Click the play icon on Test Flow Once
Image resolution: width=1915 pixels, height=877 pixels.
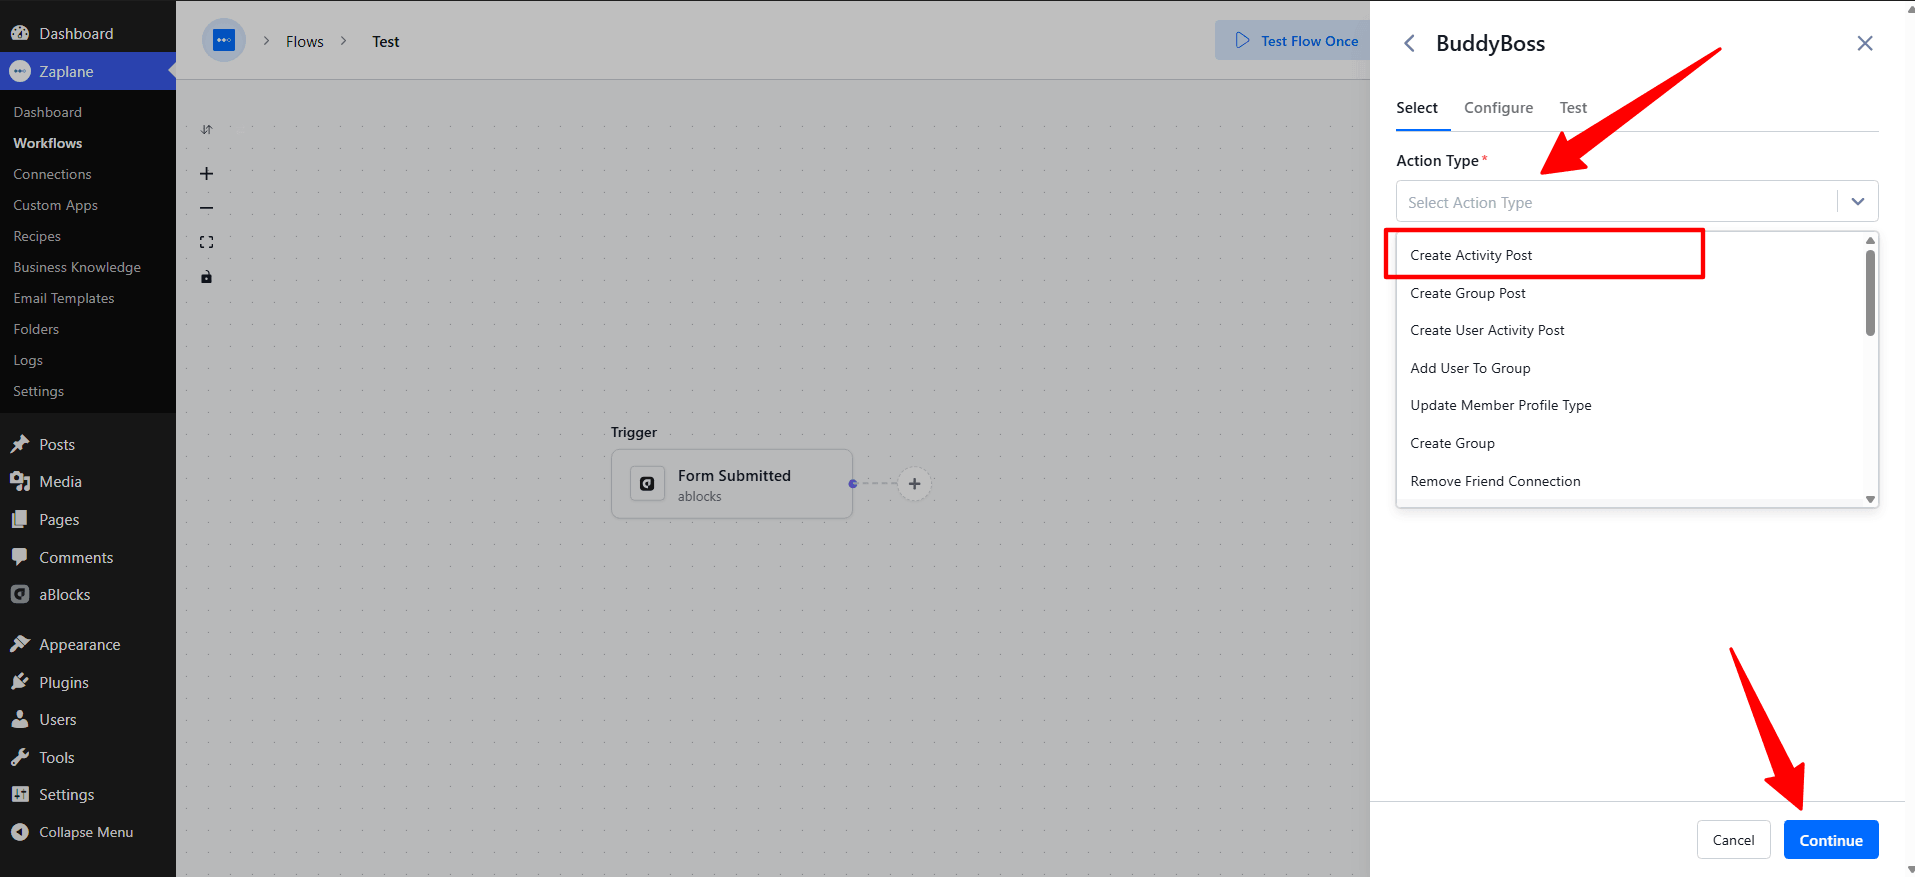pos(1242,41)
